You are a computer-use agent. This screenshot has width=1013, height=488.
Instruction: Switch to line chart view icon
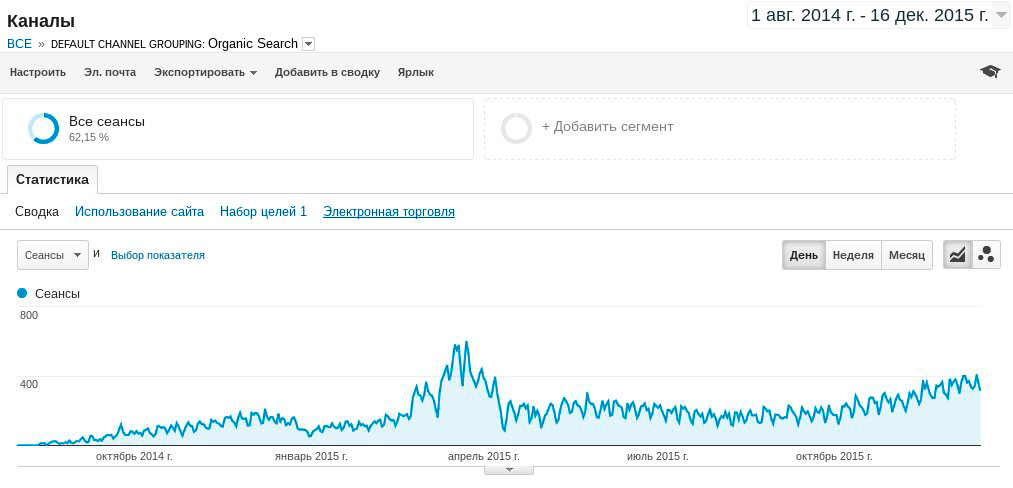coord(958,255)
